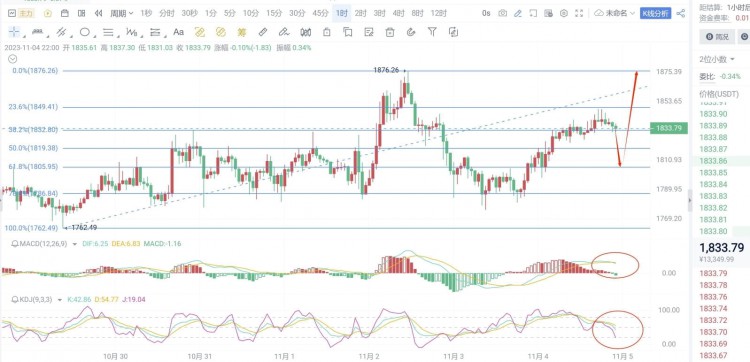This screenshot has height=362, width=750.
Task: Open the drawing filter funnel icon
Action: click(432, 32)
